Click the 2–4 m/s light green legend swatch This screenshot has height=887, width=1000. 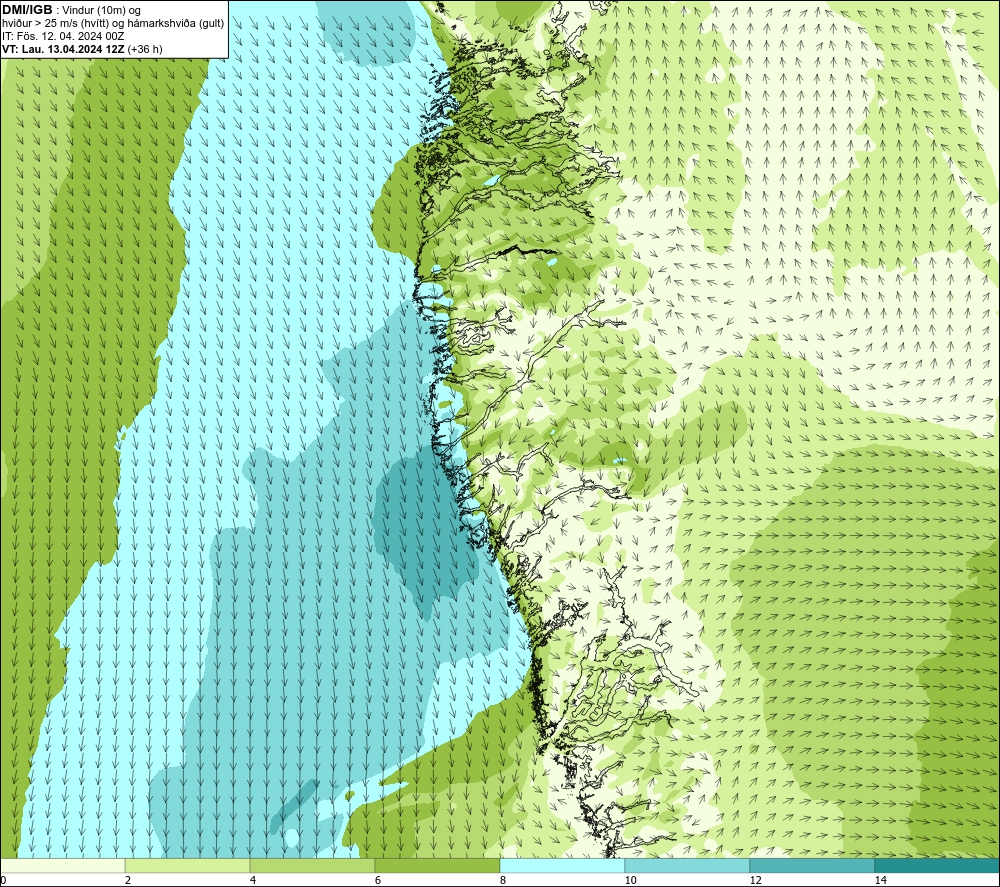click(188, 866)
